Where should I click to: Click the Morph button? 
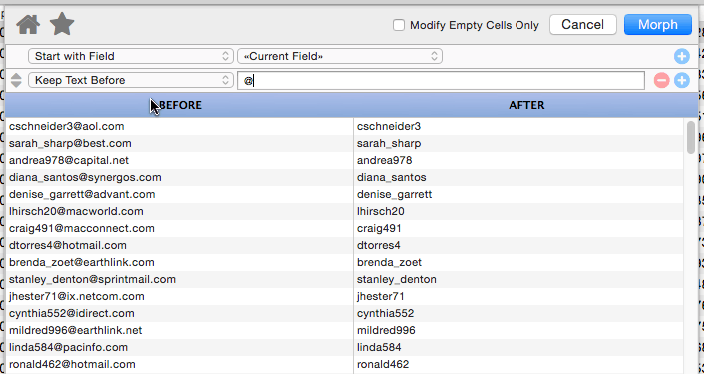[x=658, y=24]
